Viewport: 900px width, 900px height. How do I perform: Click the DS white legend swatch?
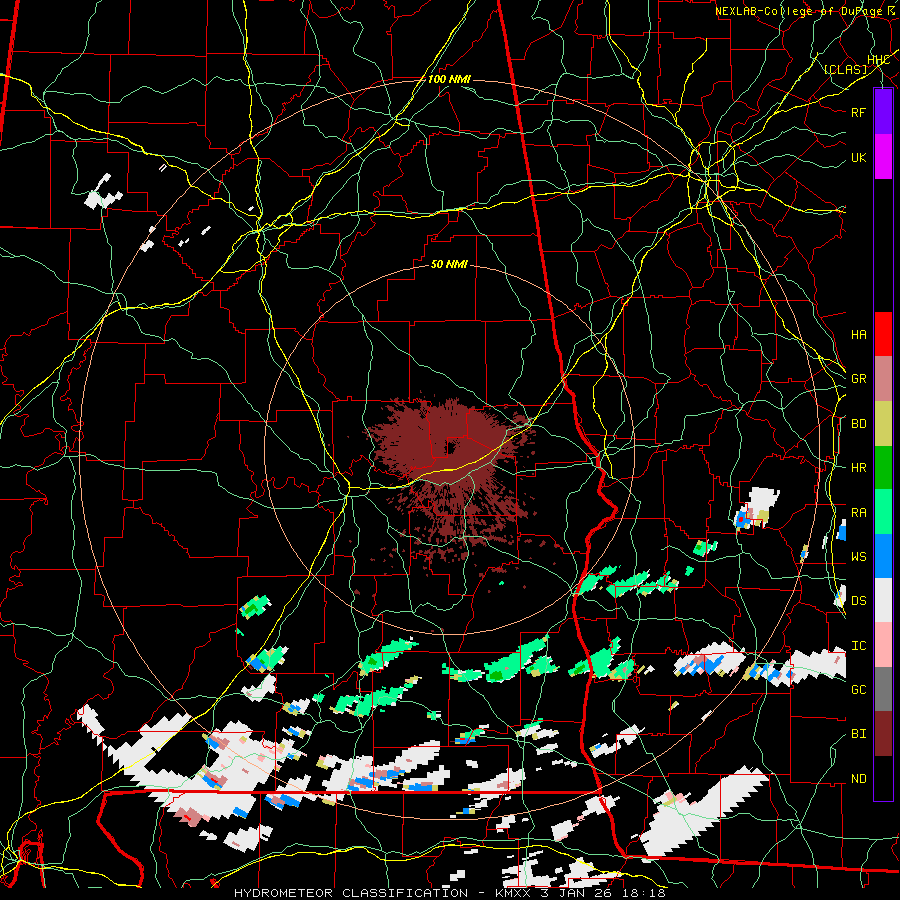pos(883,600)
